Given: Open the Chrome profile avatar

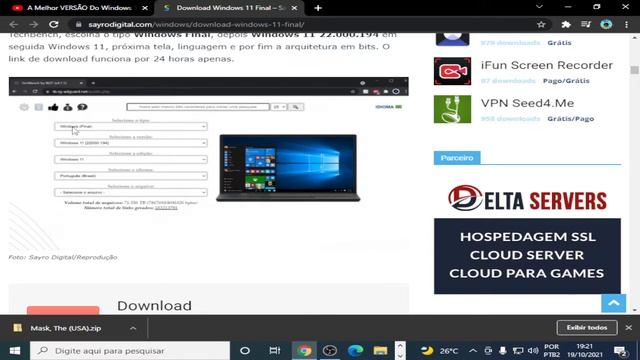Looking at the screenshot, I should (606, 24).
